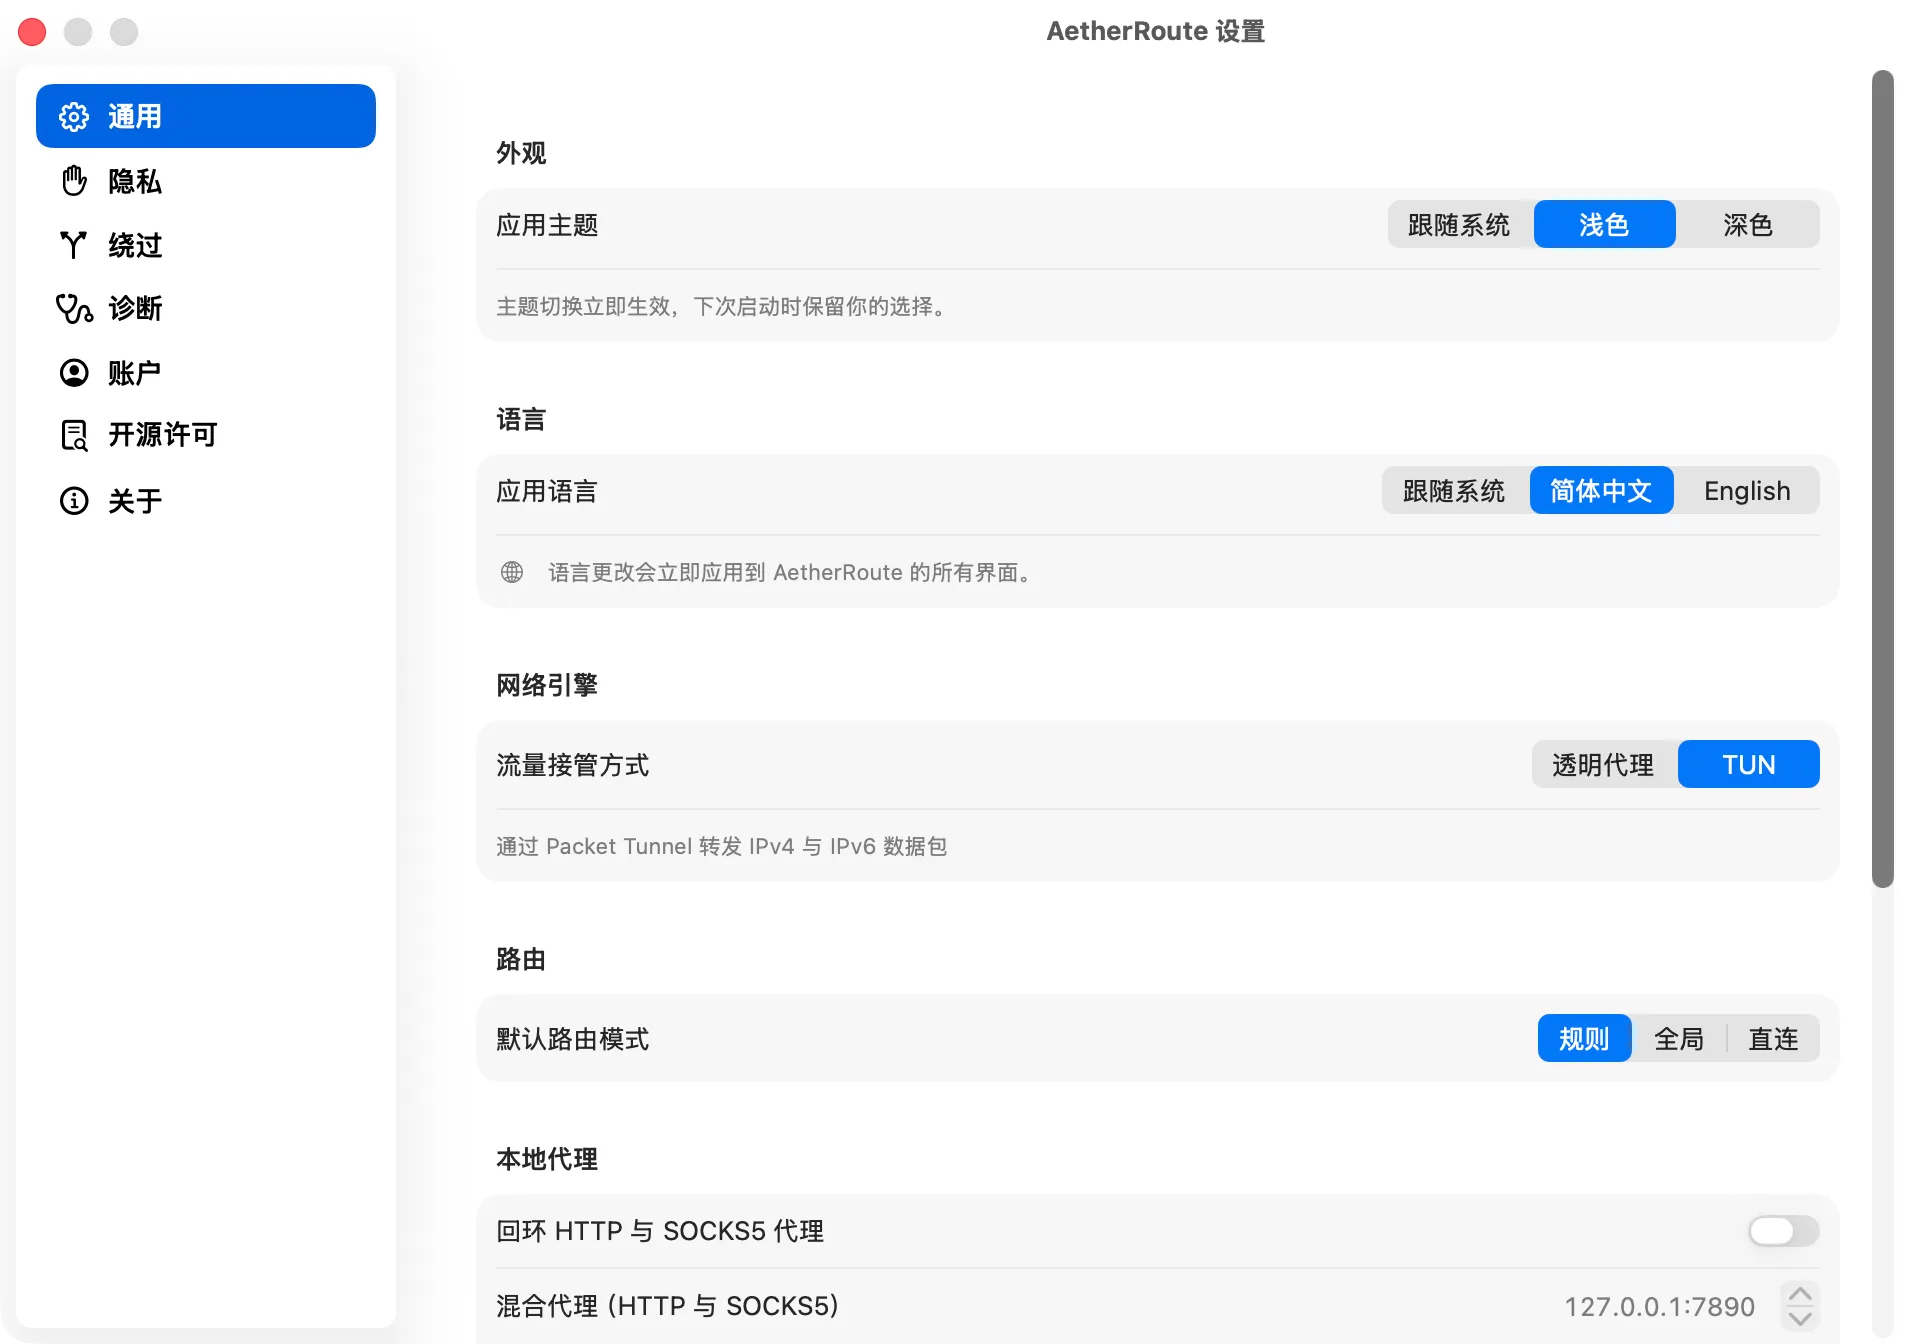This screenshot has width=1920, height=1344.
Task: Select TUN traffic mode
Action: (1748, 765)
